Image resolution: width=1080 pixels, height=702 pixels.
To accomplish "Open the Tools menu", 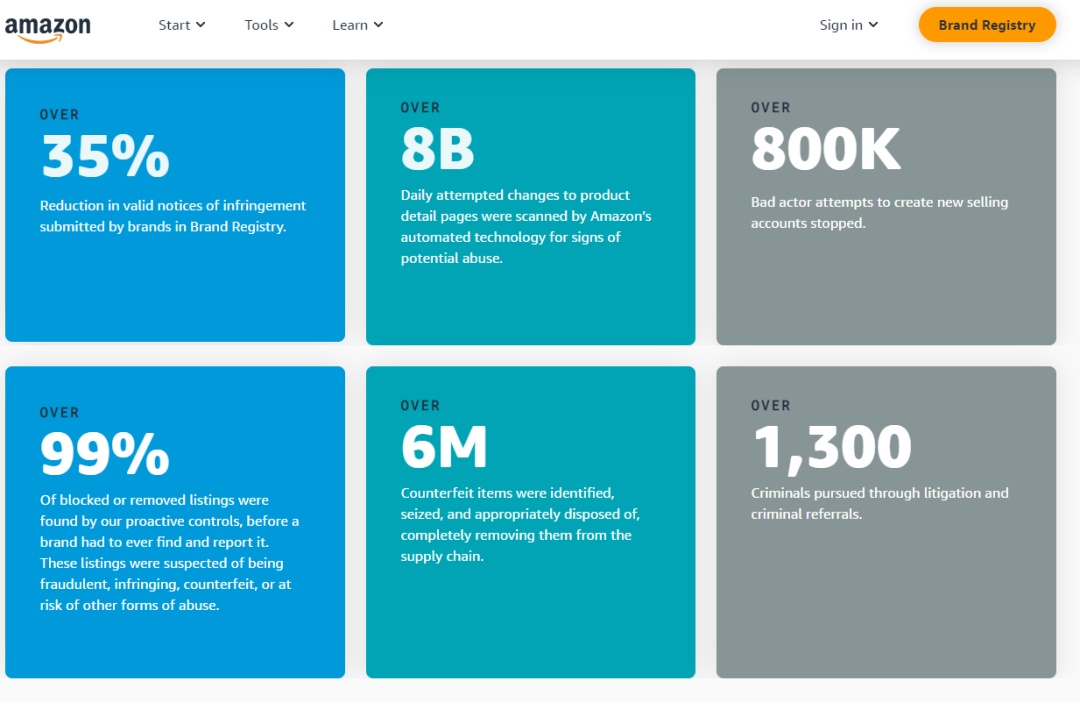I will point(261,25).
